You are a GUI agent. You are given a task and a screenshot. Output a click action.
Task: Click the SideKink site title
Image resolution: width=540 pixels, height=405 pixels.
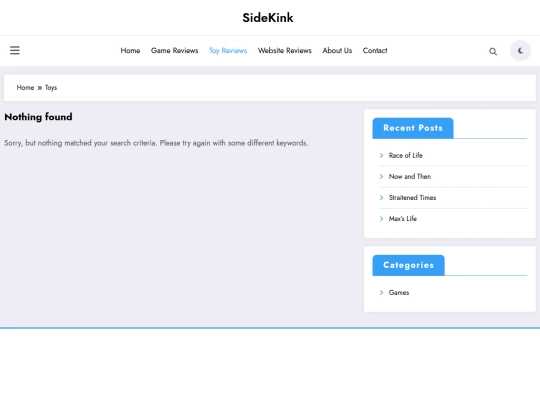(268, 18)
